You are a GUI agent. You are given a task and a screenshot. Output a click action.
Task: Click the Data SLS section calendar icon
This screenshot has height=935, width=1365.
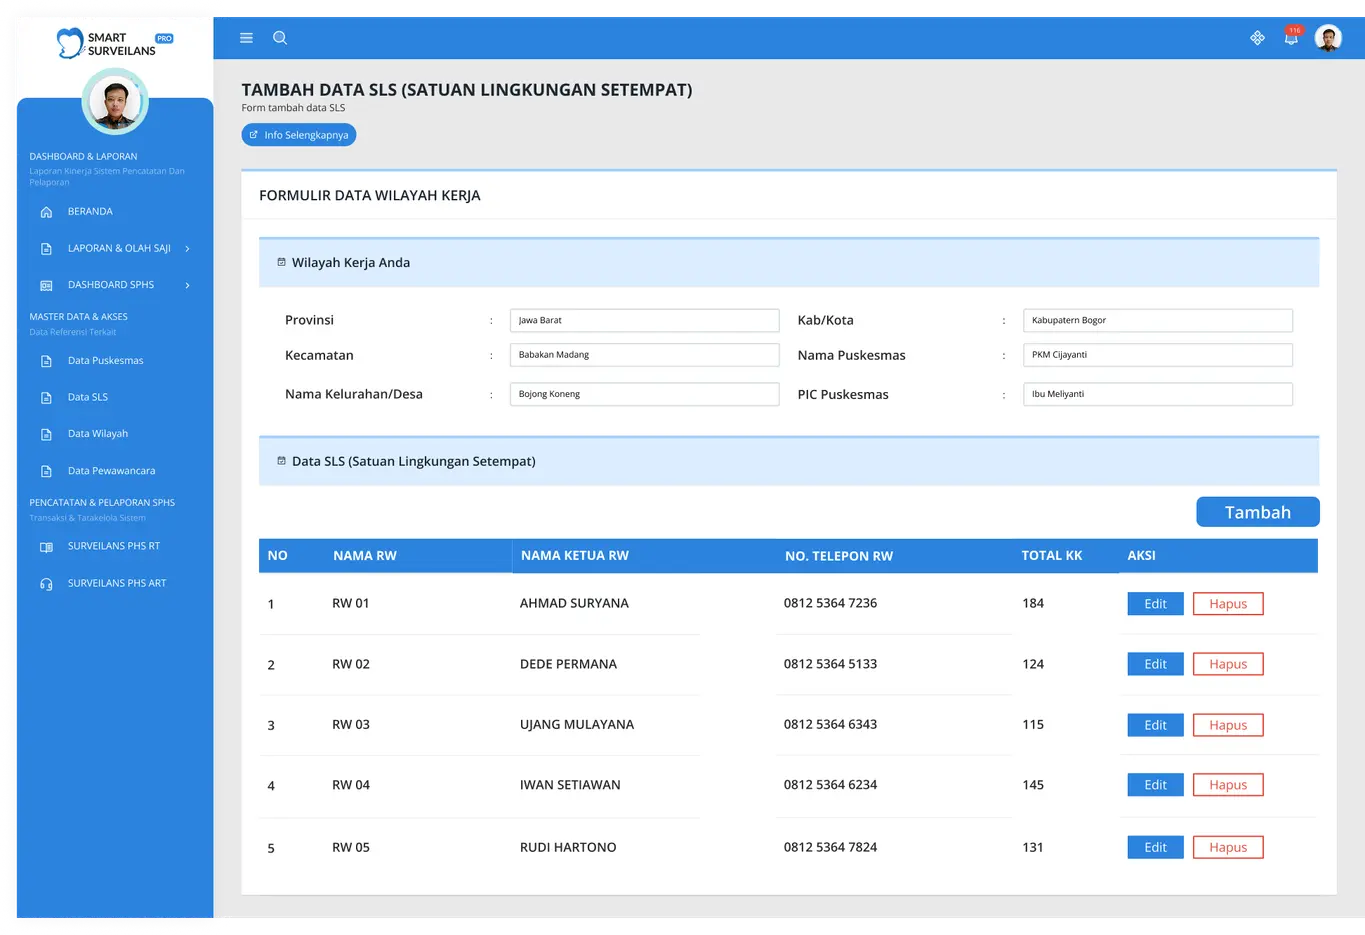click(281, 461)
